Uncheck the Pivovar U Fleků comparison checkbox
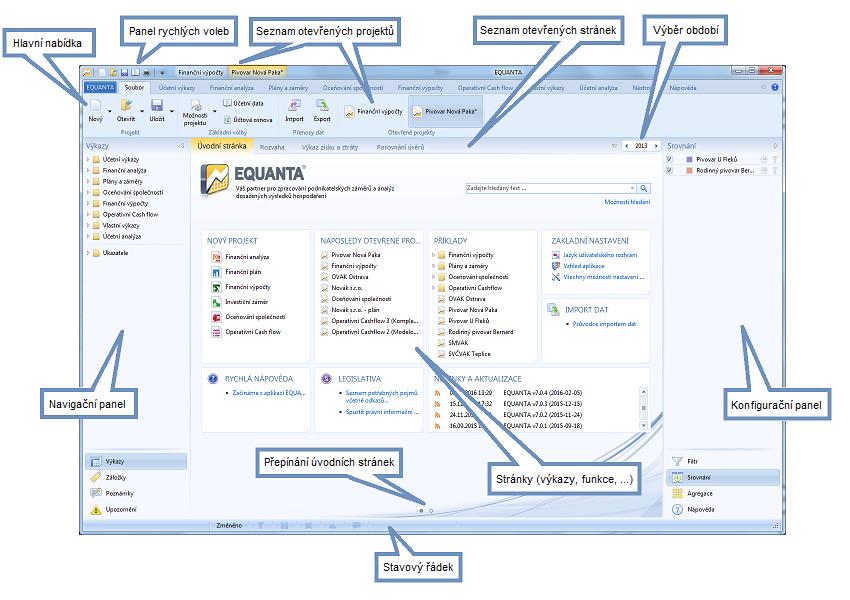 pos(669,159)
